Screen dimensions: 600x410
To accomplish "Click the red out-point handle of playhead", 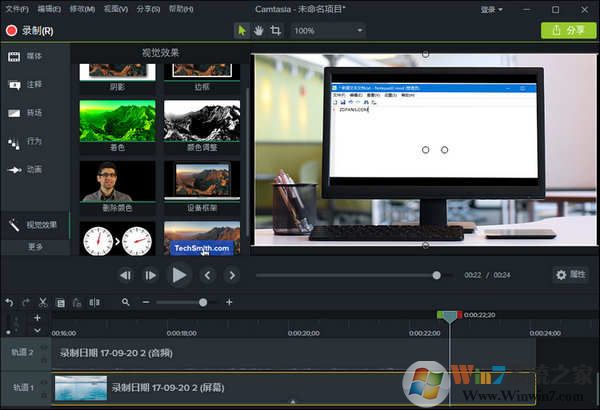I will (459, 315).
